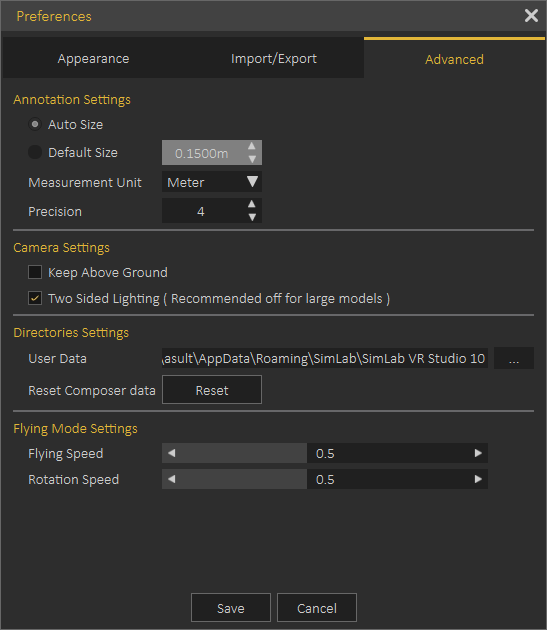Decrease Precision value with down arrow
Screen dimensions: 547x630
click(252, 217)
